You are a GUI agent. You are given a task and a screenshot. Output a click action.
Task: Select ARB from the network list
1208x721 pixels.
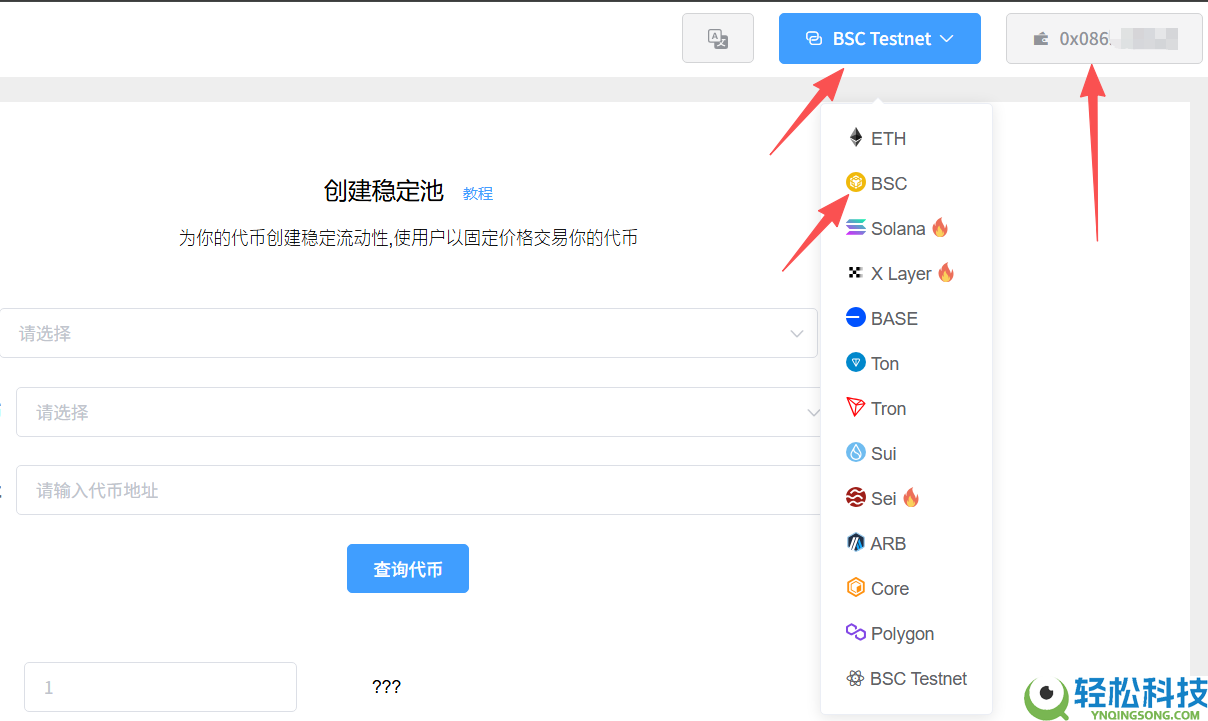tap(887, 543)
